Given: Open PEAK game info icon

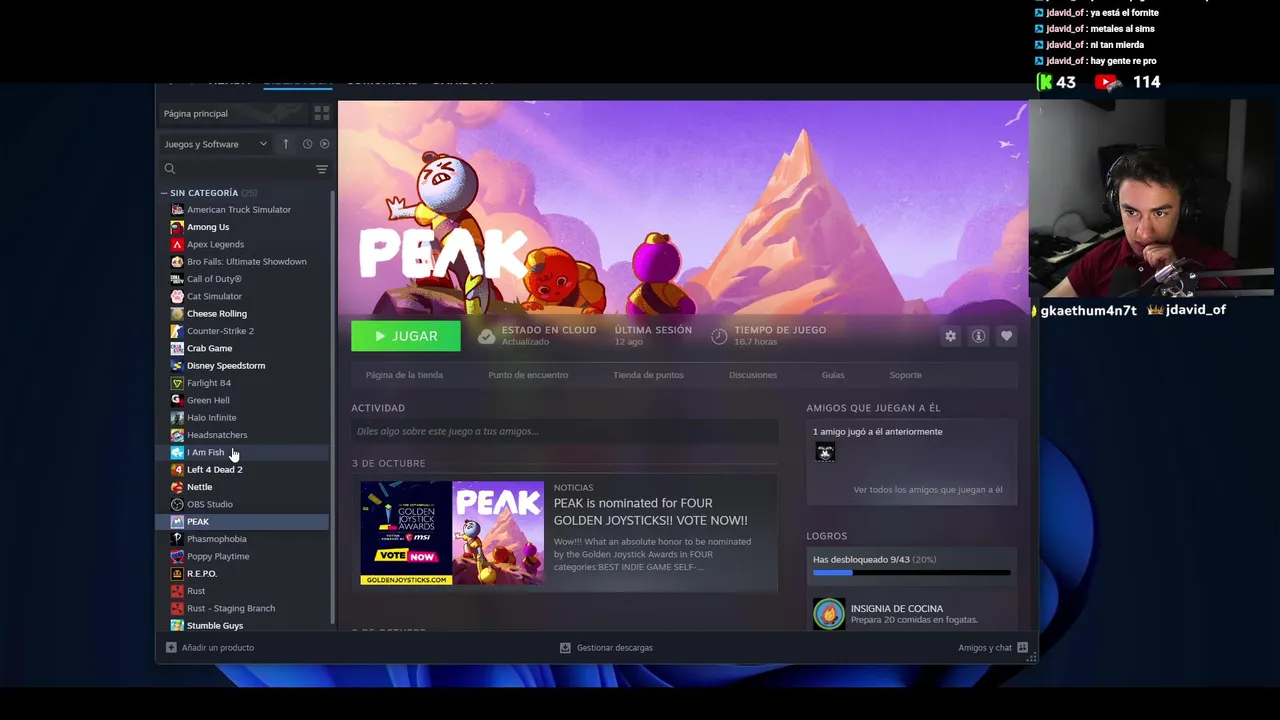Looking at the screenshot, I should 978,336.
